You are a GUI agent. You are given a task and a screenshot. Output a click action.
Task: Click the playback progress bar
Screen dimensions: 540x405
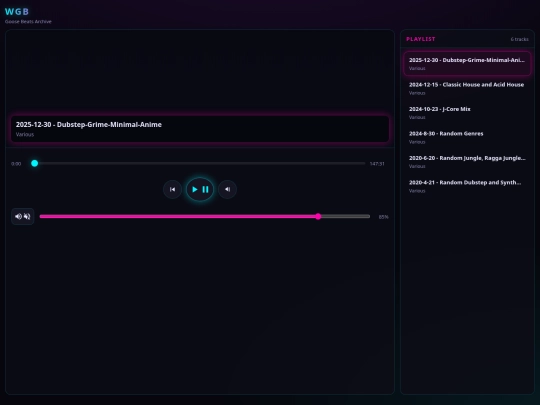[x=198, y=164]
